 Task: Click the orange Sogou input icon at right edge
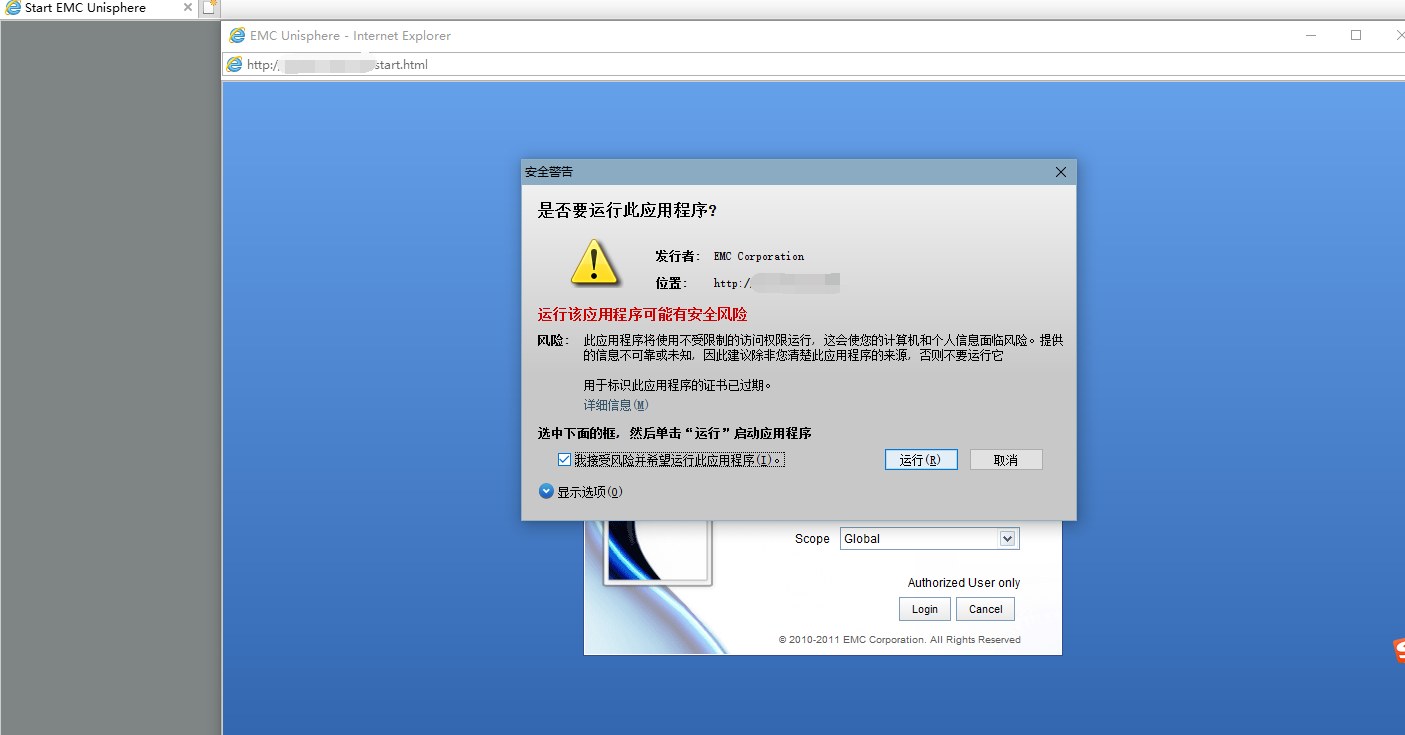(x=1399, y=651)
